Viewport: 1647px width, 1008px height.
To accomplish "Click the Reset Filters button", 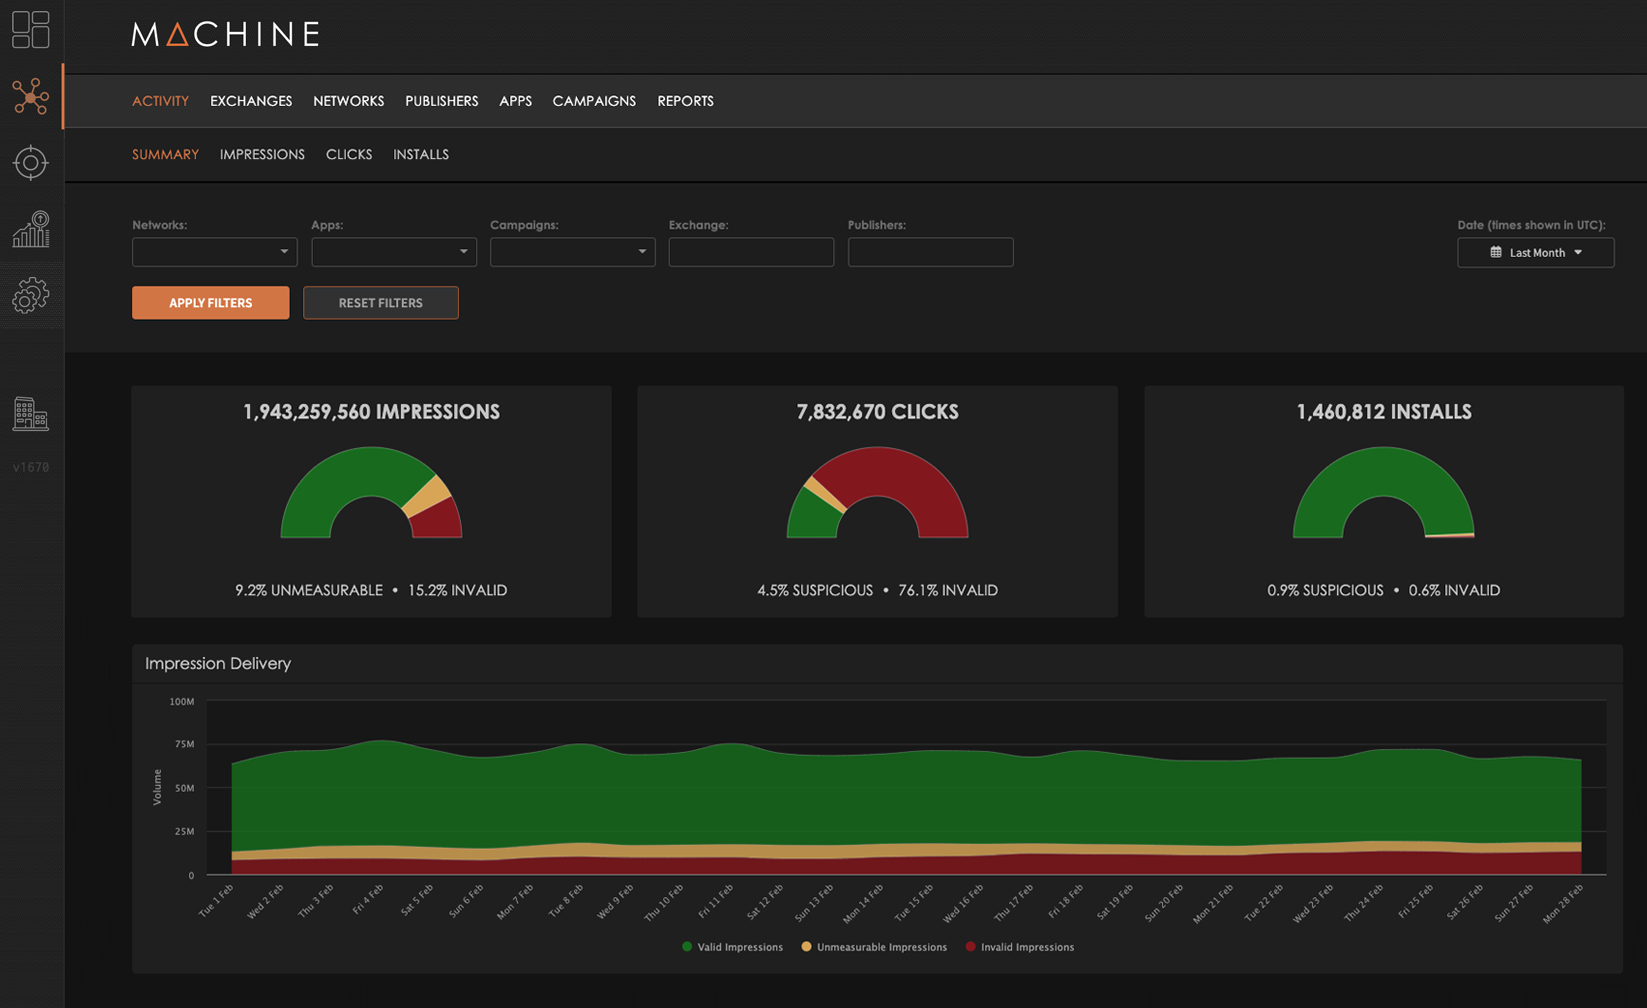I will [x=380, y=303].
